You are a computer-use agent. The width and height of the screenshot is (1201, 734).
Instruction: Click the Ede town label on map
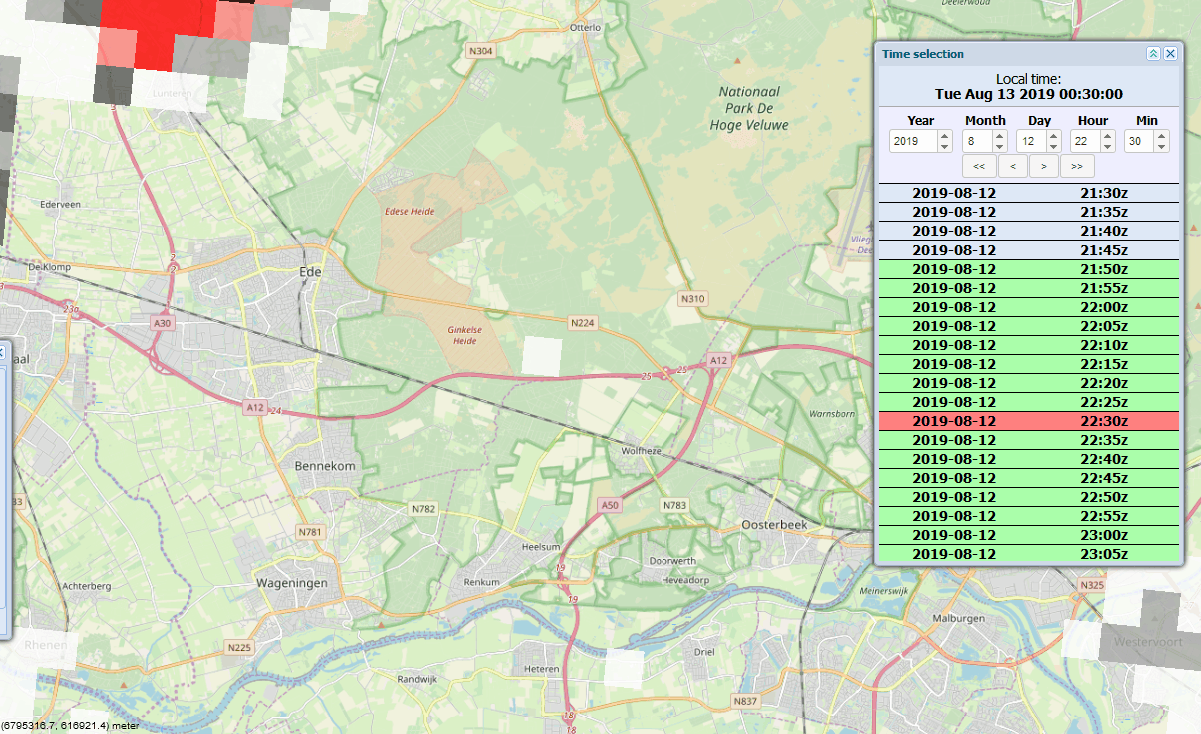(x=310, y=271)
